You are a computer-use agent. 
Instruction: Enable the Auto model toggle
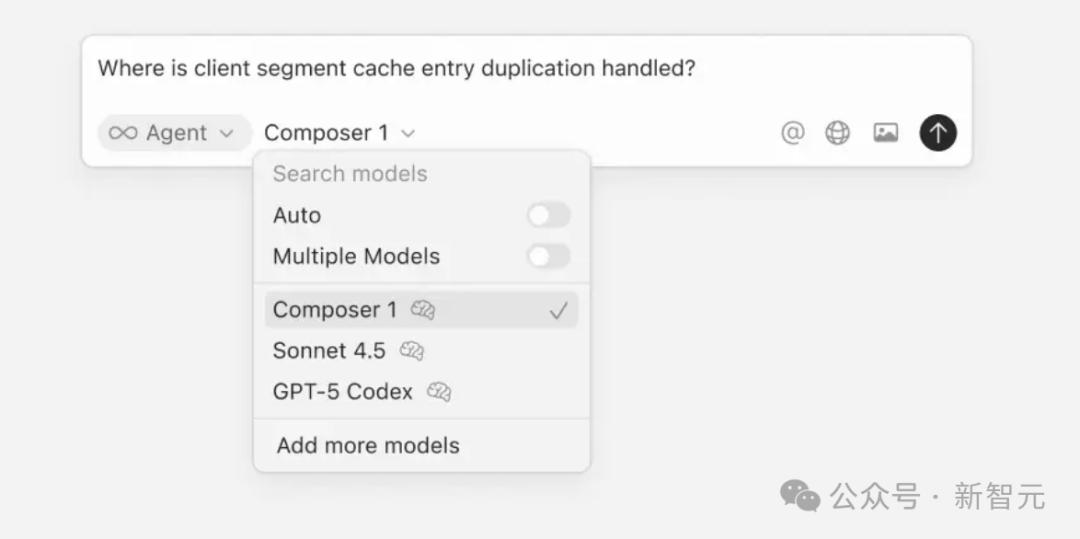548,215
